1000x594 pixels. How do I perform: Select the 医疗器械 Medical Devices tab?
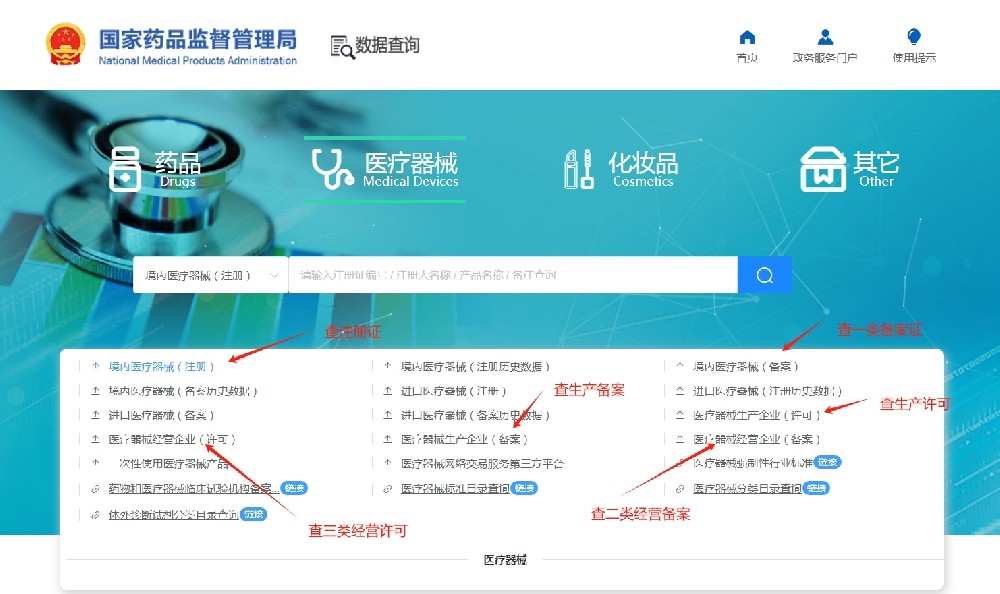(x=385, y=168)
